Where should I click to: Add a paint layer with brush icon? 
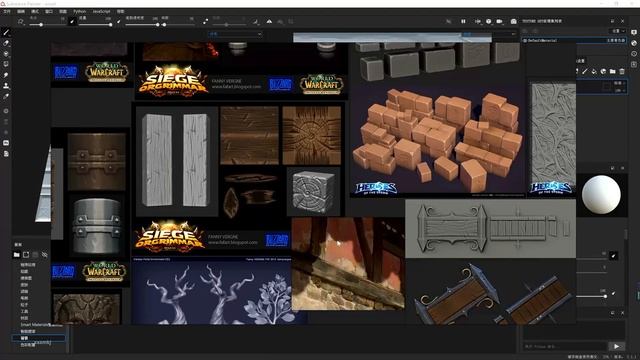[585, 71]
